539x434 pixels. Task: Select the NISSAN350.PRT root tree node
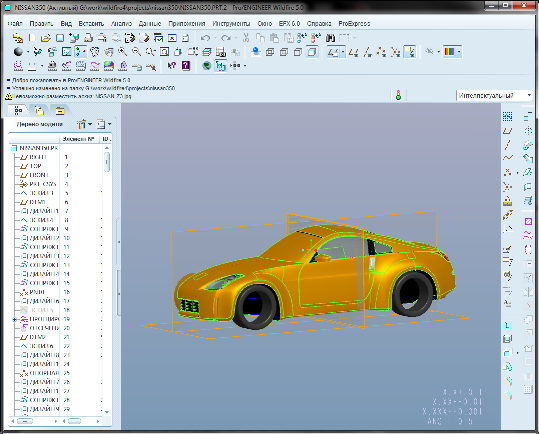tap(35, 148)
